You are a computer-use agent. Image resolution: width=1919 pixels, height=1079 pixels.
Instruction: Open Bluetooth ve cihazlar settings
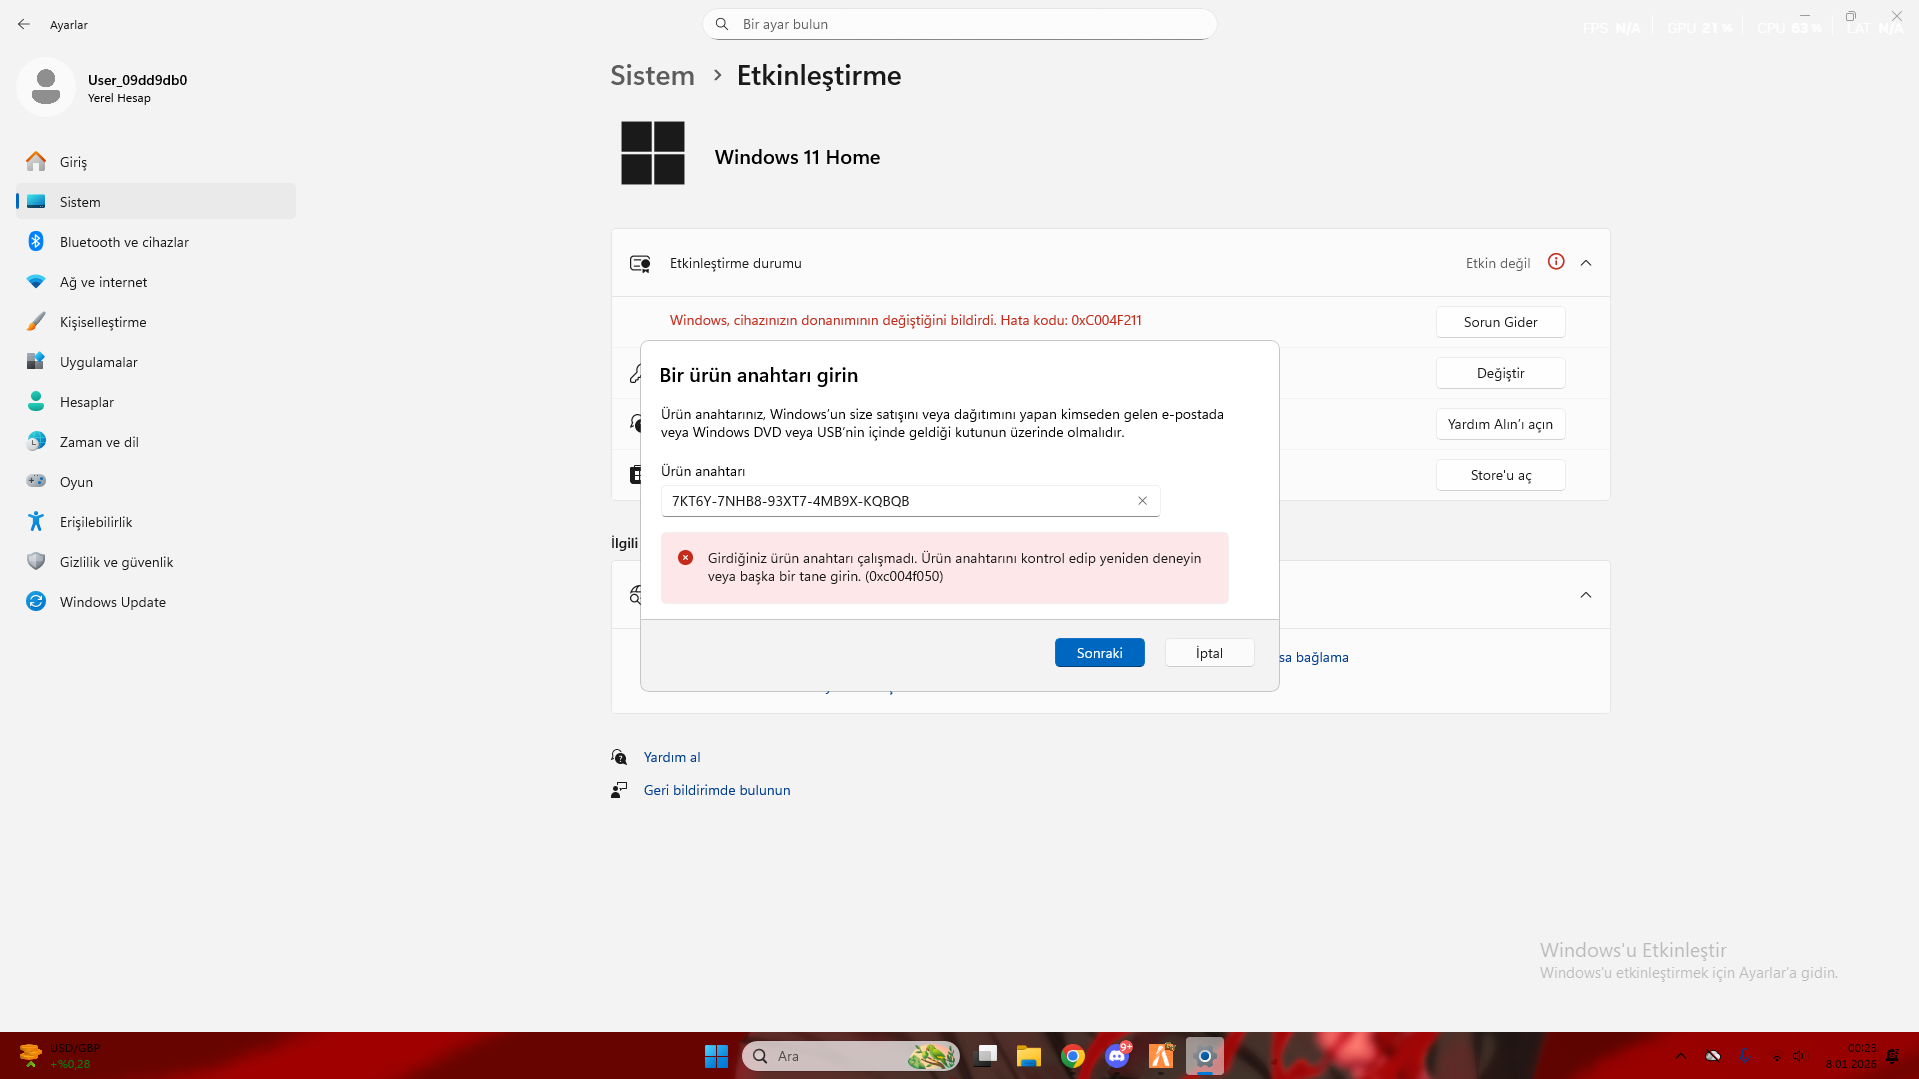156,241
